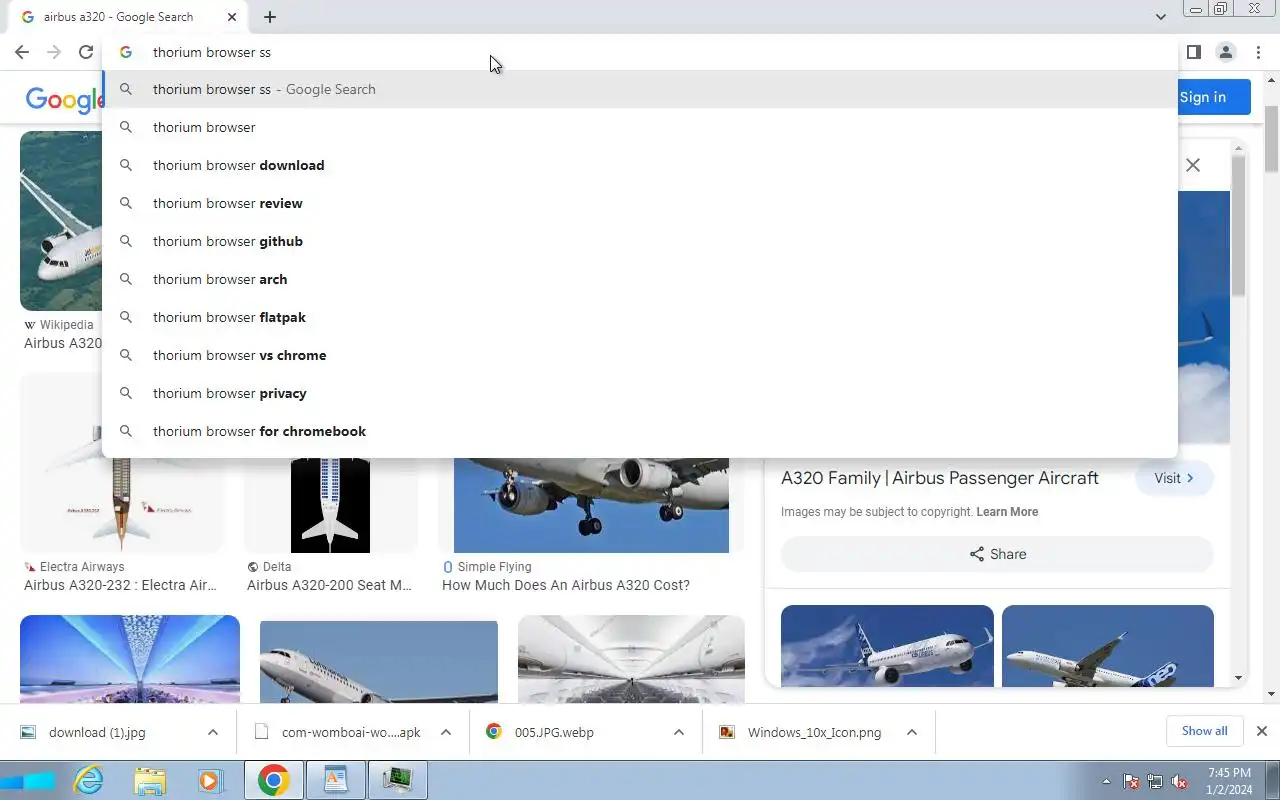The width and height of the screenshot is (1280, 800).
Task: Close the downloads bar
Action: pyautogui.click(x=1262, y=731)
